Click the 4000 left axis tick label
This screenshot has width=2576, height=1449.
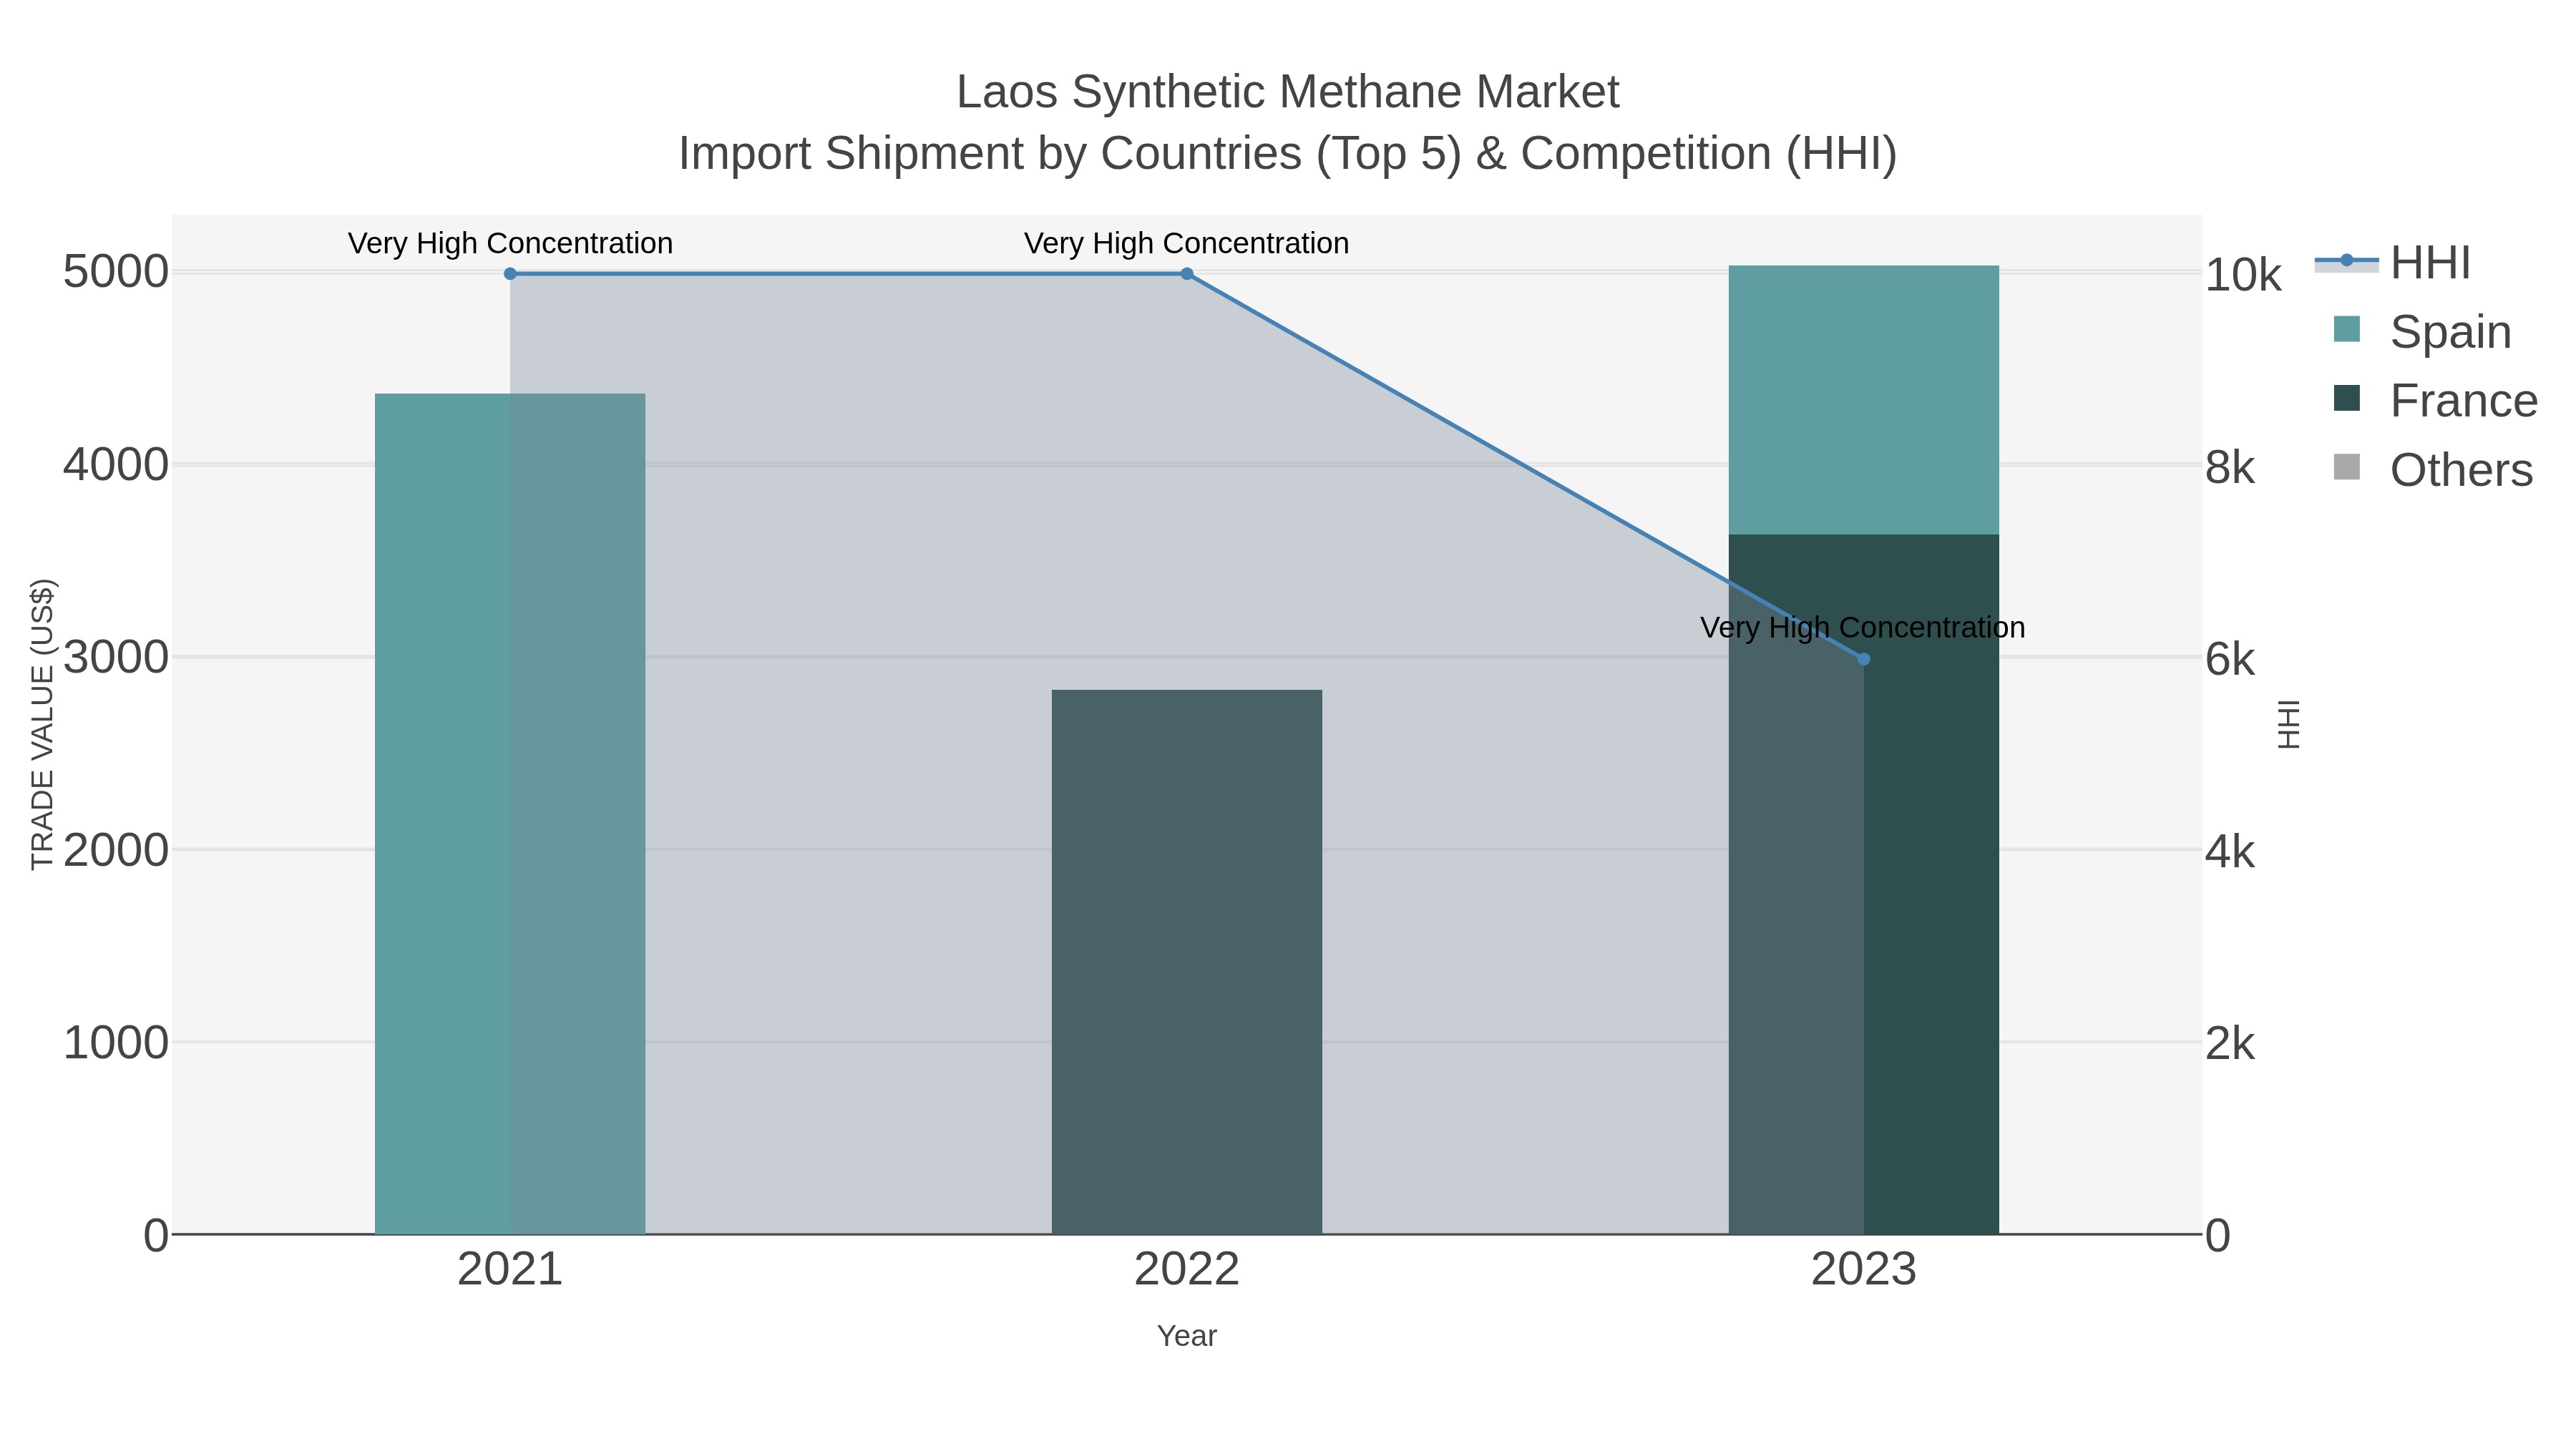(x=116, y=465)
